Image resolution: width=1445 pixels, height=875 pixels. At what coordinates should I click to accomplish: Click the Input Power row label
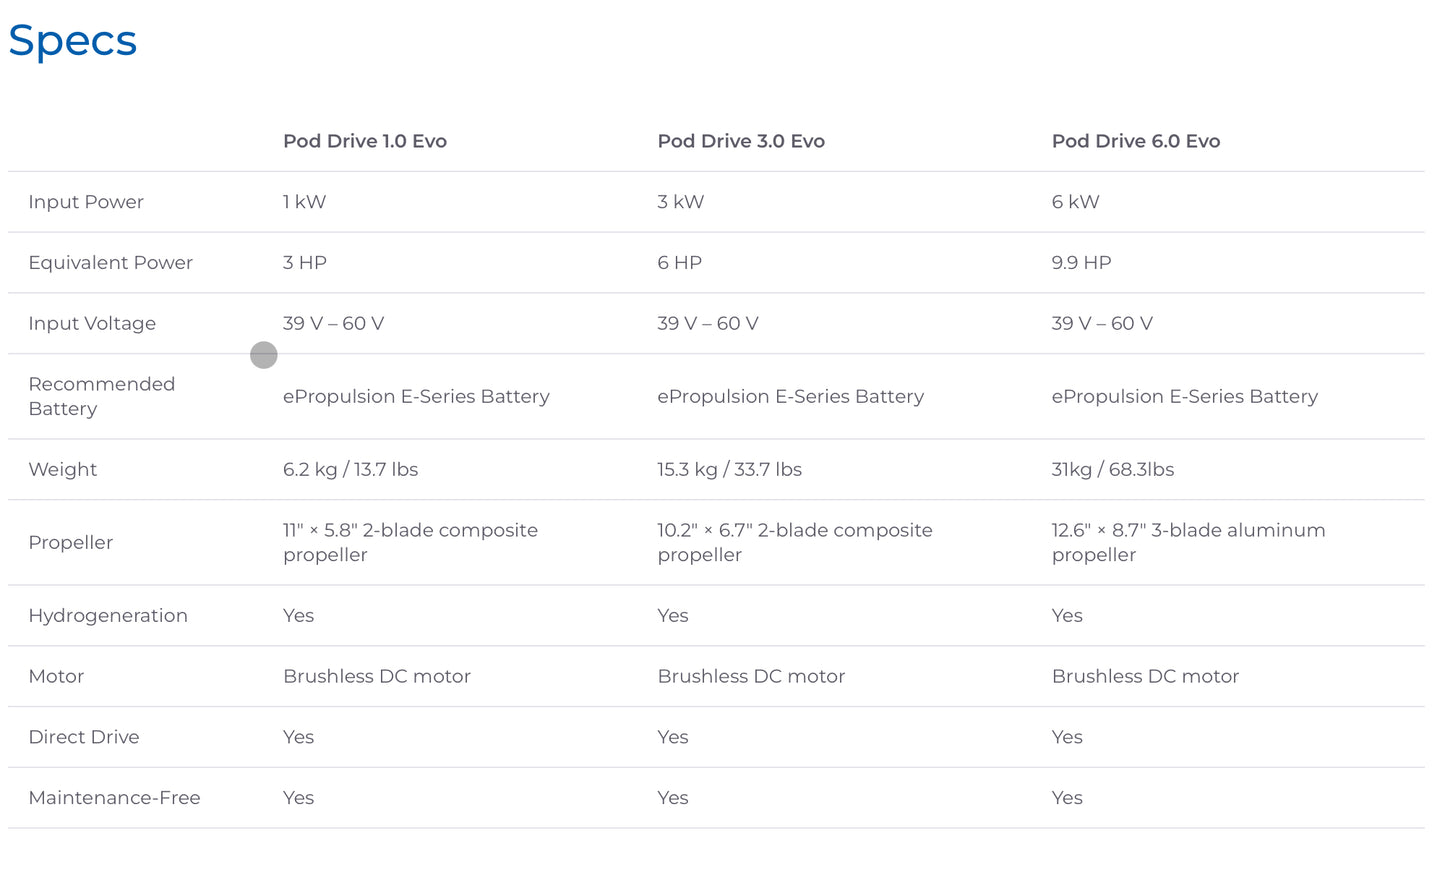pos(86,202)
